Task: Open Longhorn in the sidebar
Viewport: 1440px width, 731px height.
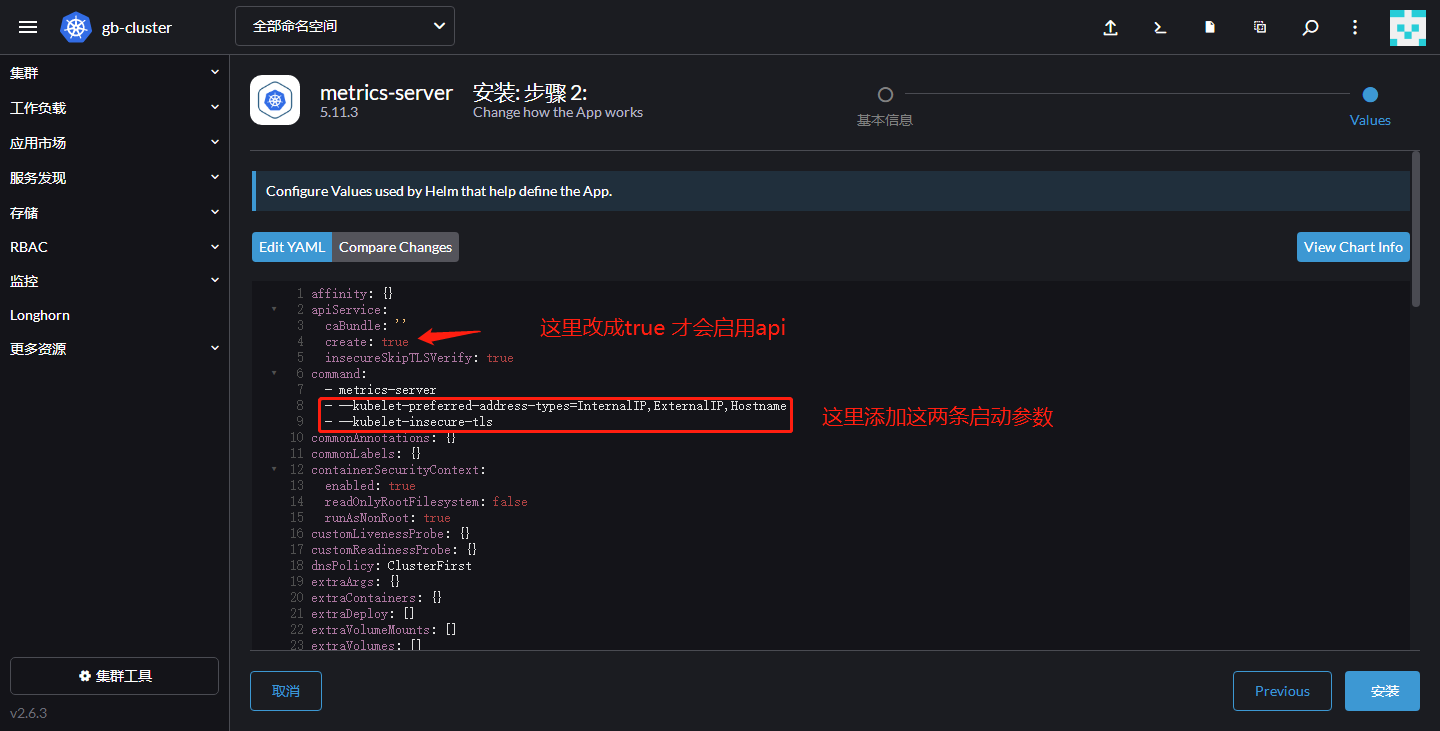Action: pos(40,315)
